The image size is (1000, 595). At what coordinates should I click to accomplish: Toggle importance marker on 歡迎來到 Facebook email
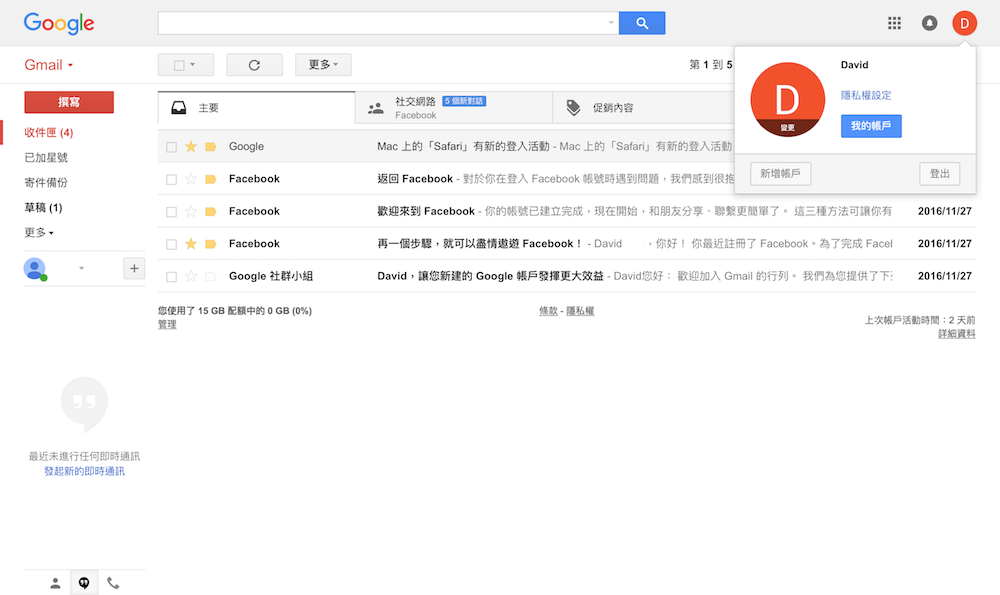click(210, 212)
